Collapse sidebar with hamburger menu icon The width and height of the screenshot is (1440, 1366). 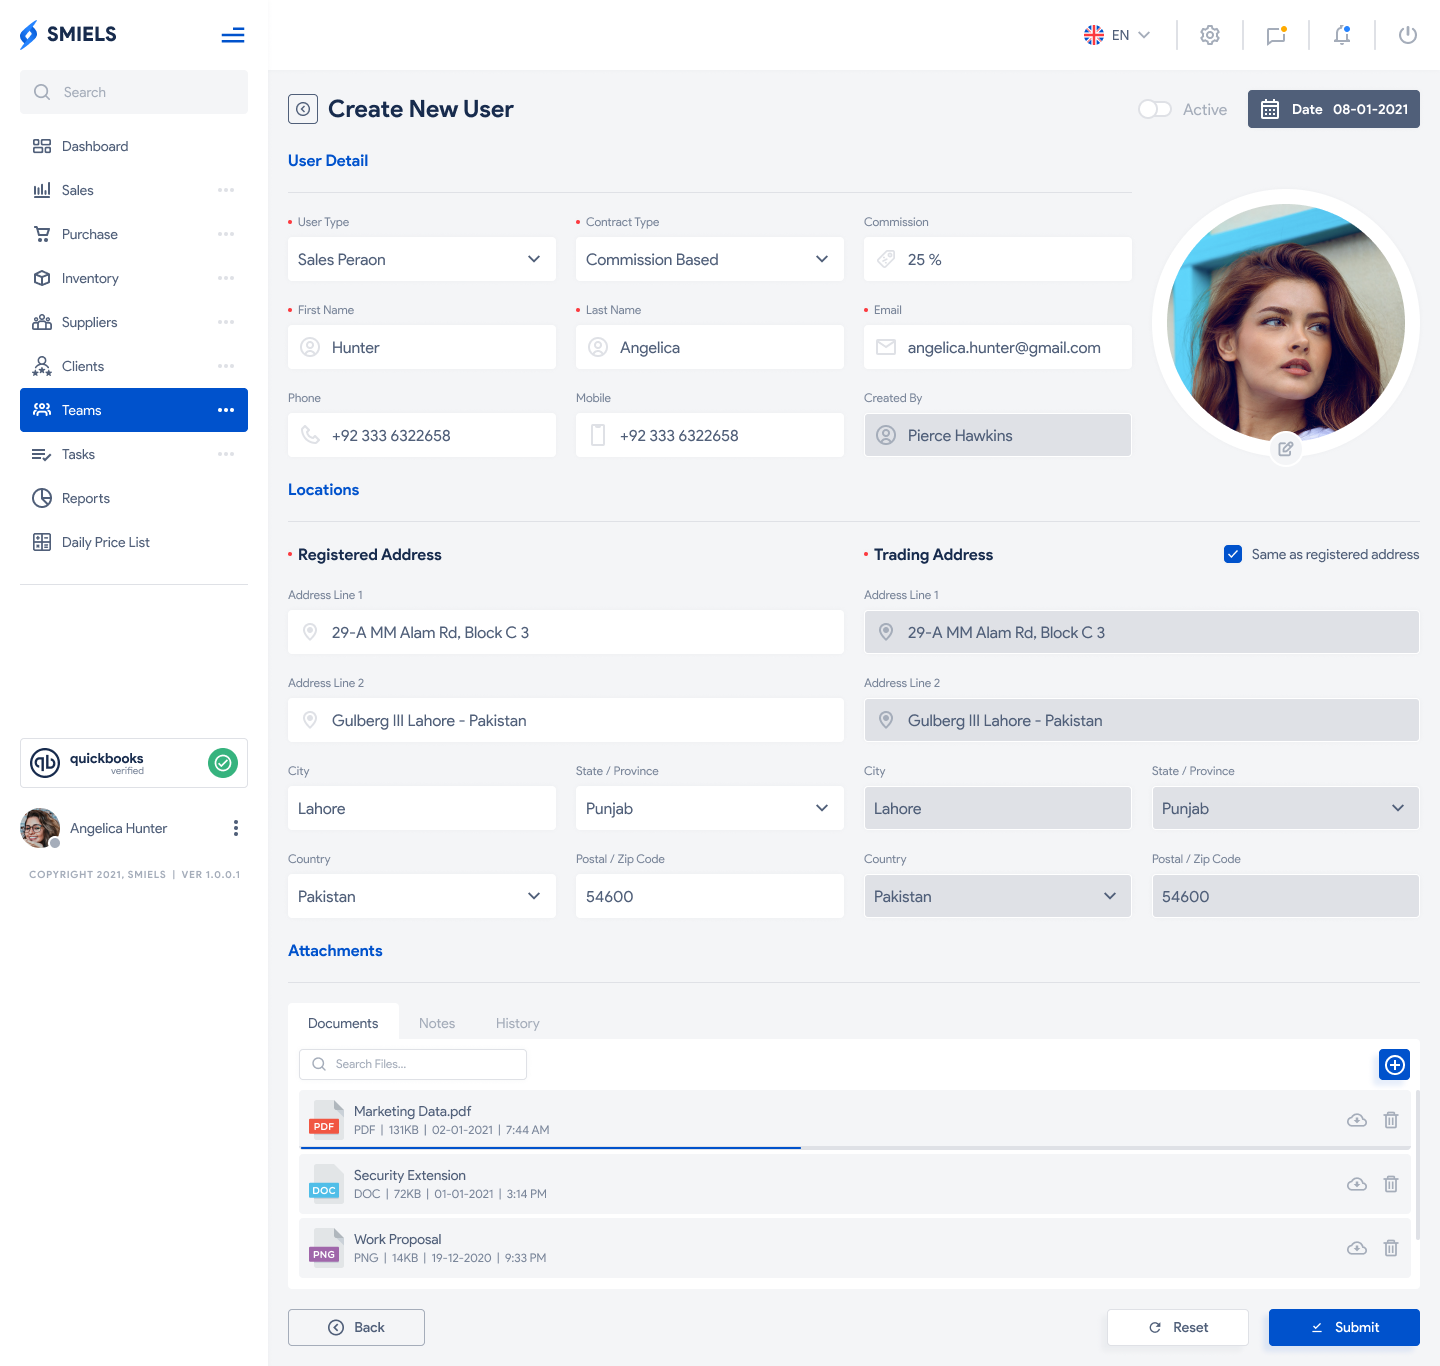pyautogui.click(x=233, y=35)
